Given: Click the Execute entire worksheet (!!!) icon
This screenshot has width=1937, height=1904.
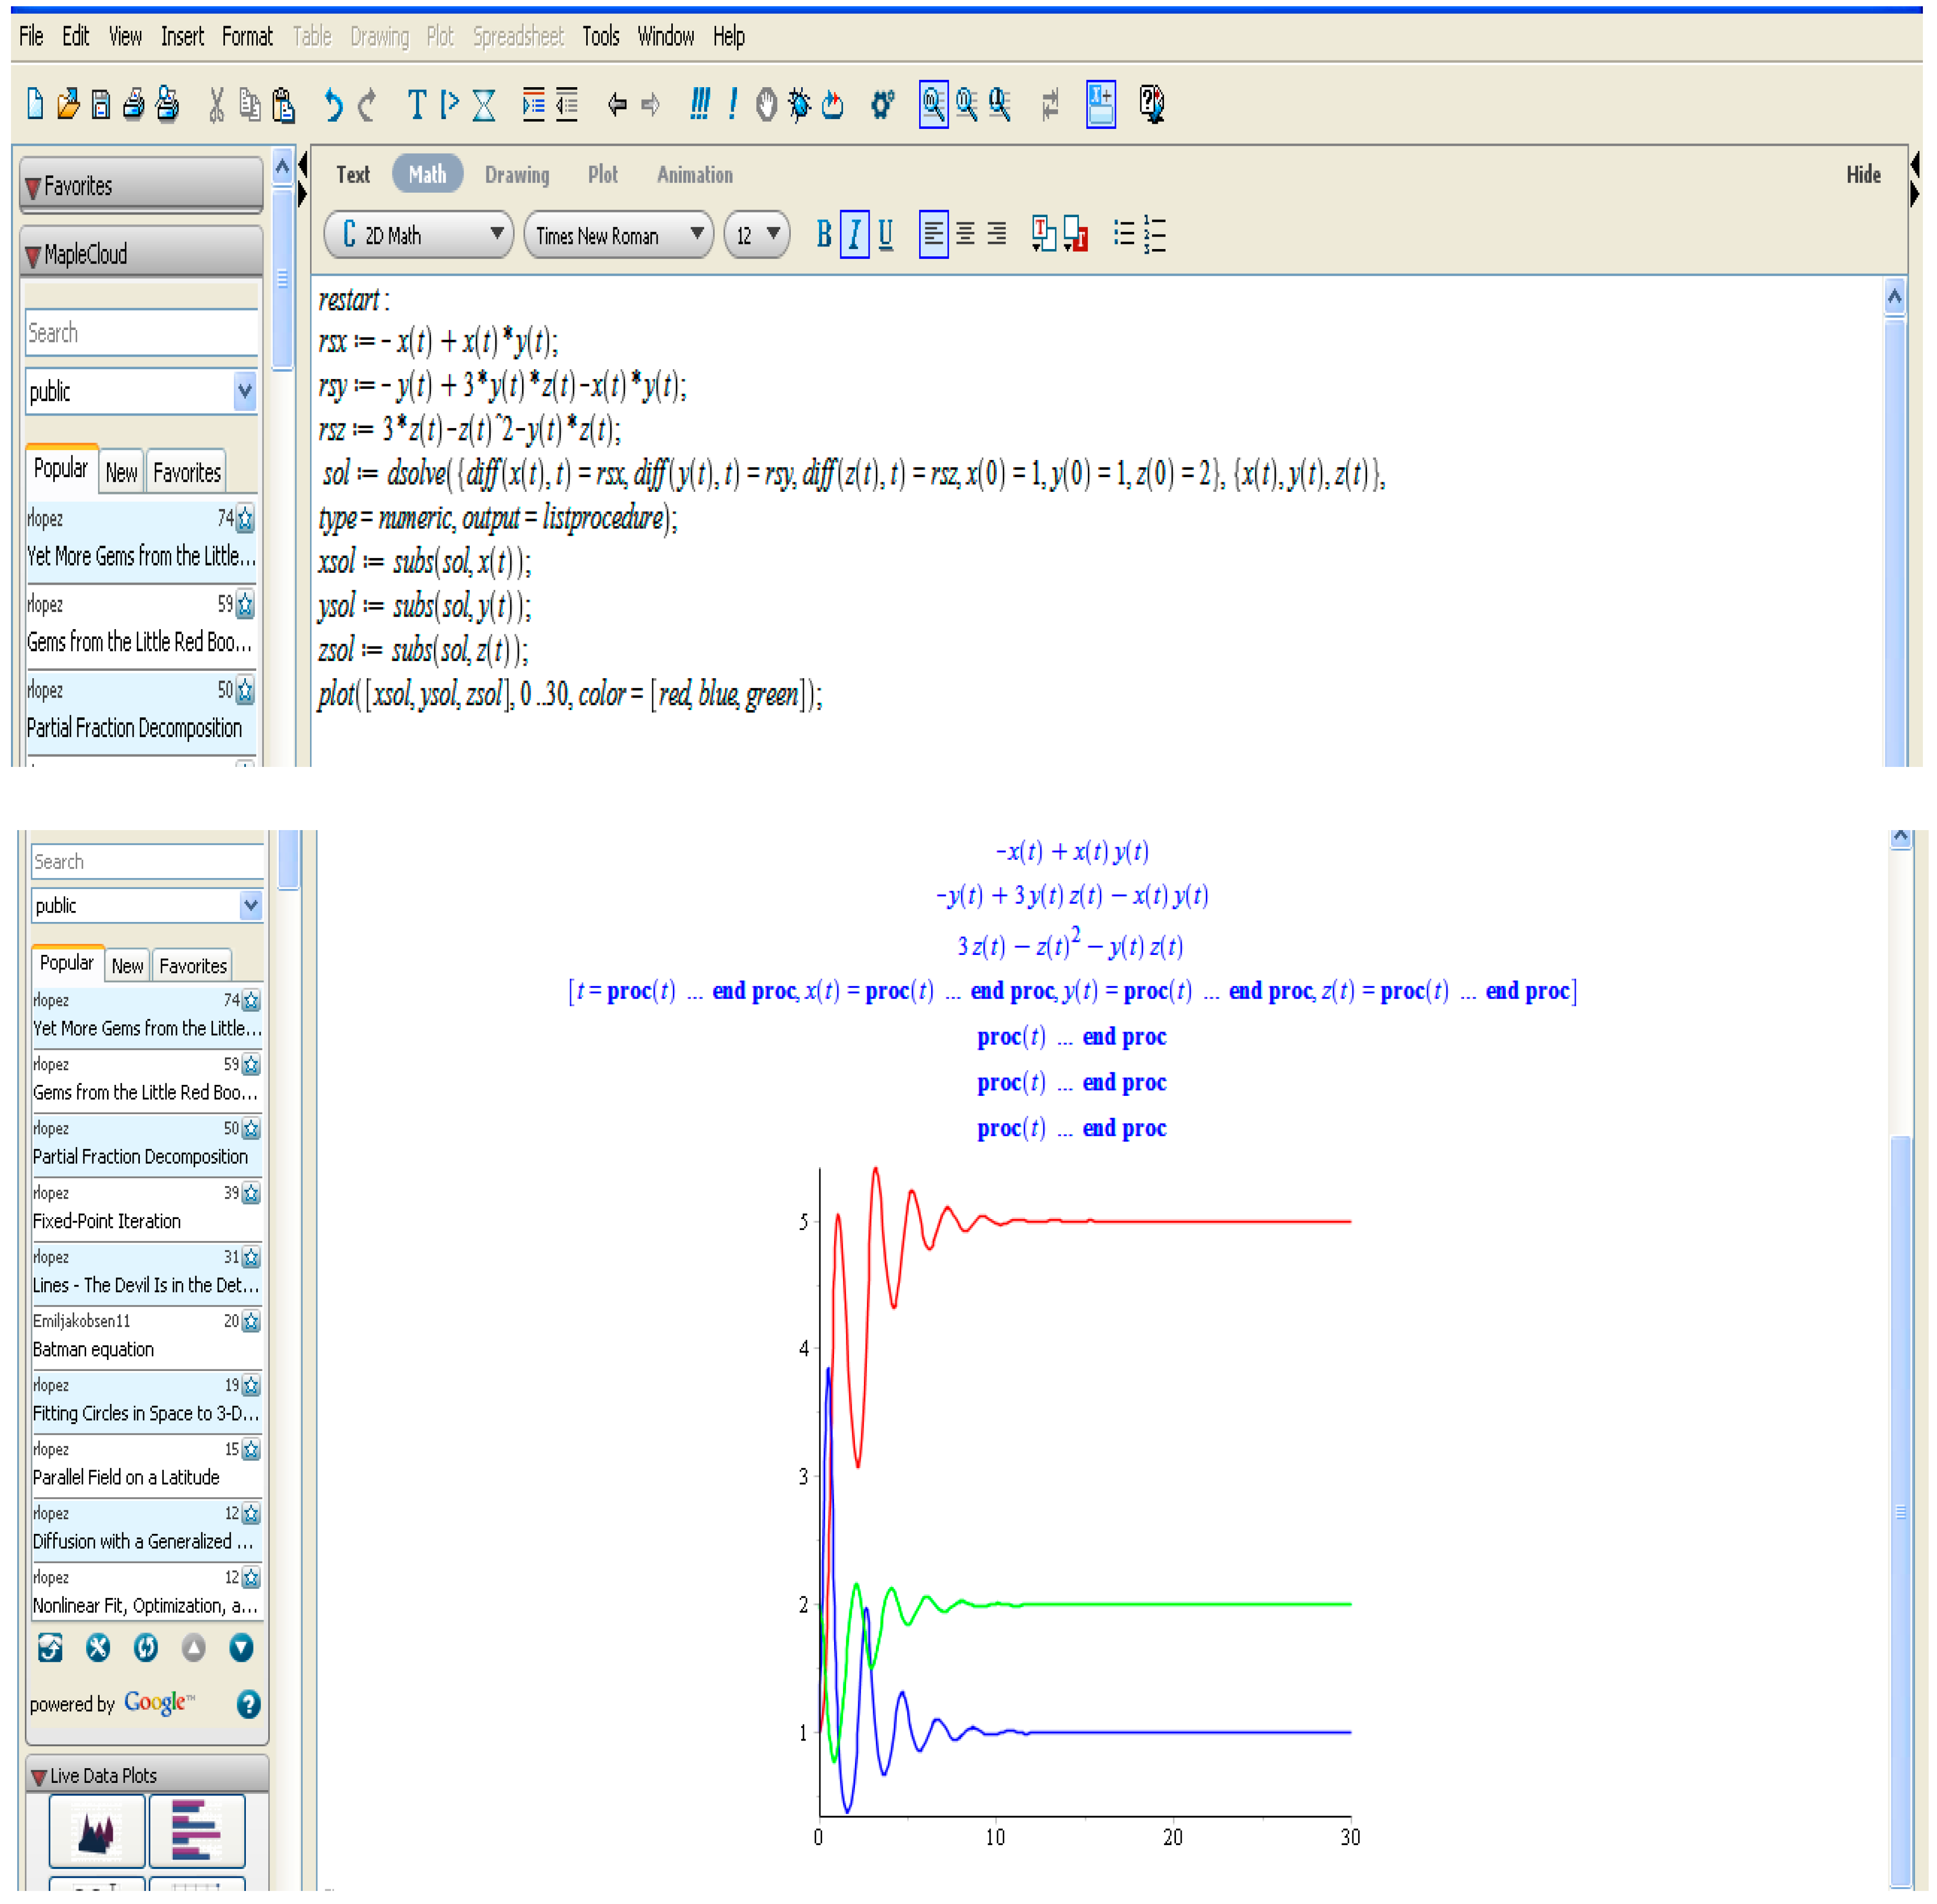Looking at the screenshot, I should point(699,104).
